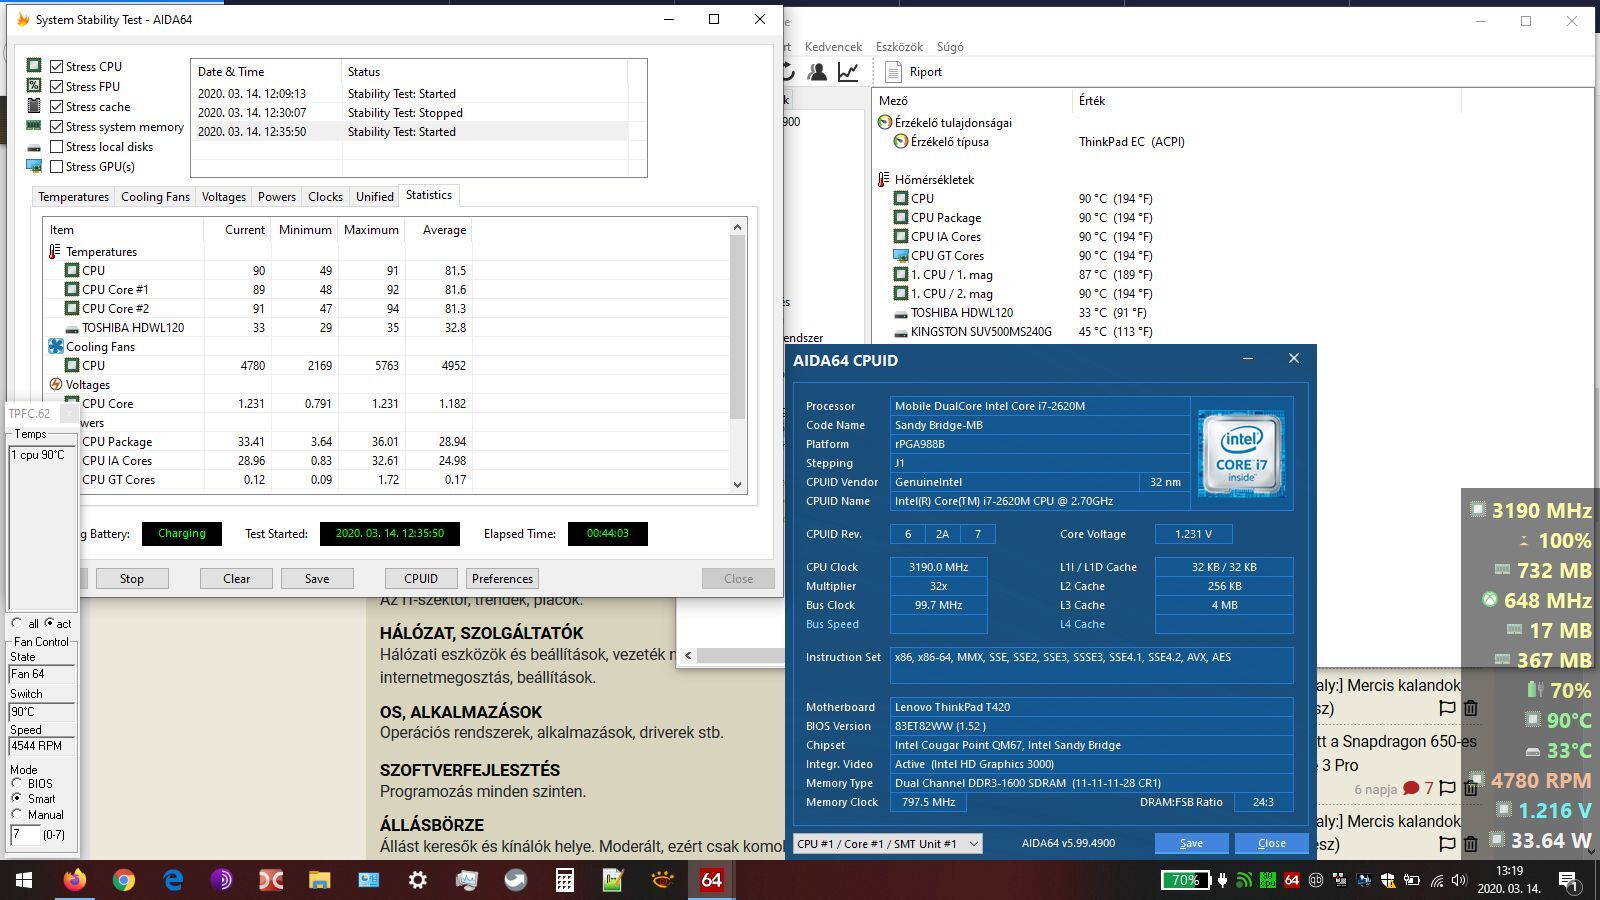The width and height of the screenshot is (1600, 900).
Task: Switch to the Temperatures tab
Action: [x=73, y=197]
